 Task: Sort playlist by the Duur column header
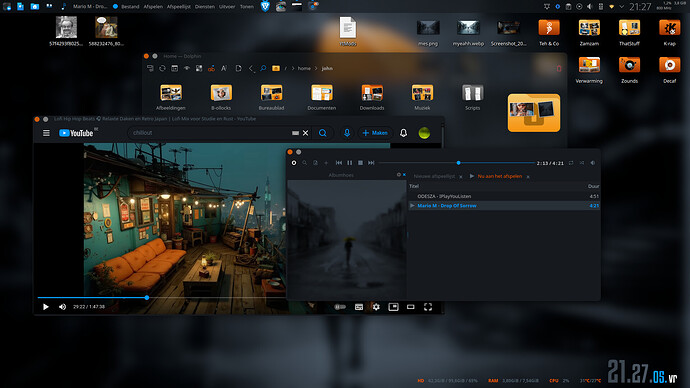(593, 186)
